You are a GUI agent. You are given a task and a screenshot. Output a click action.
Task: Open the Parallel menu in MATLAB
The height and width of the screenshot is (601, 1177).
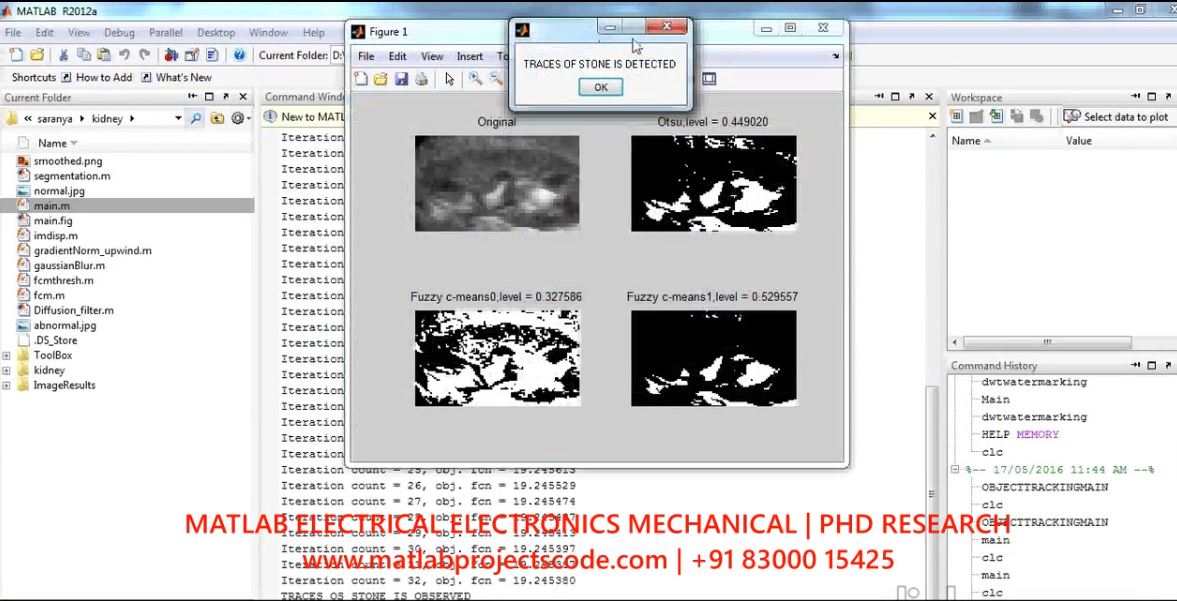click(165, 33)
